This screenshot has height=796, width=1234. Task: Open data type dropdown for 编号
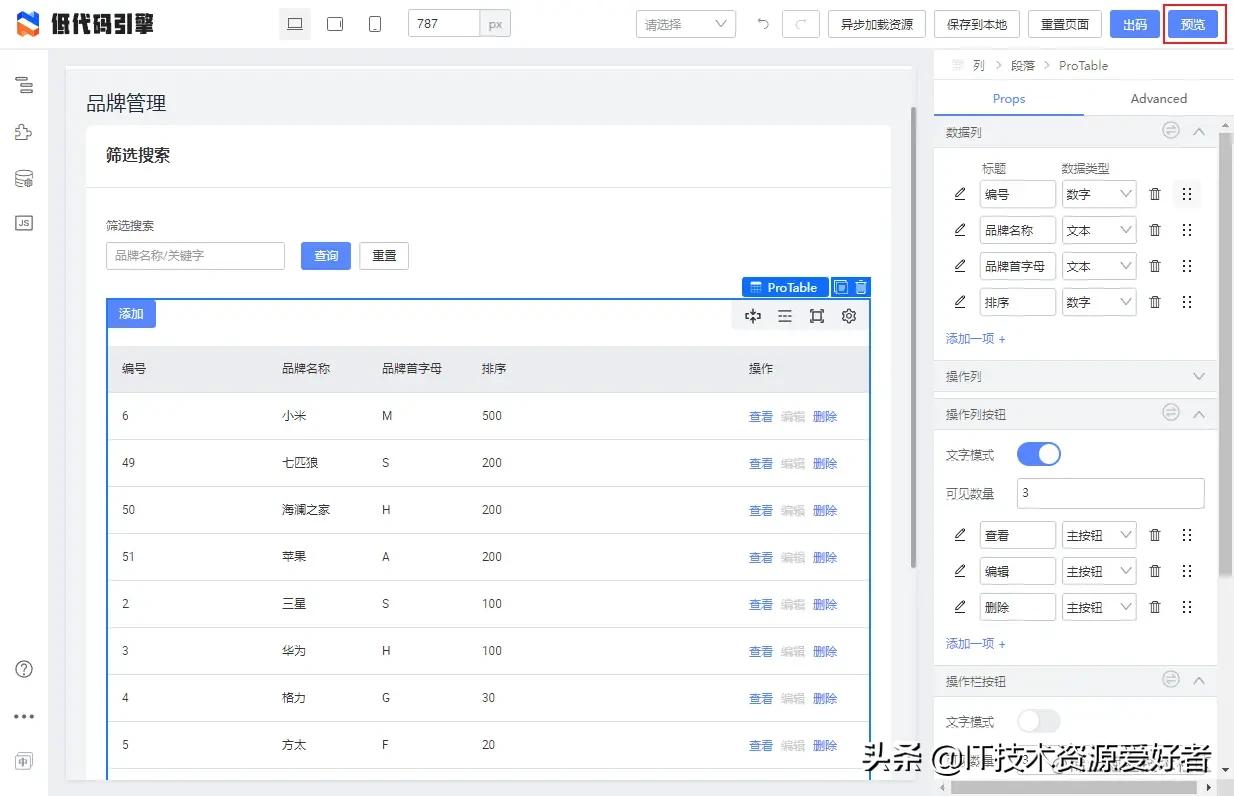pos(1099,194)
